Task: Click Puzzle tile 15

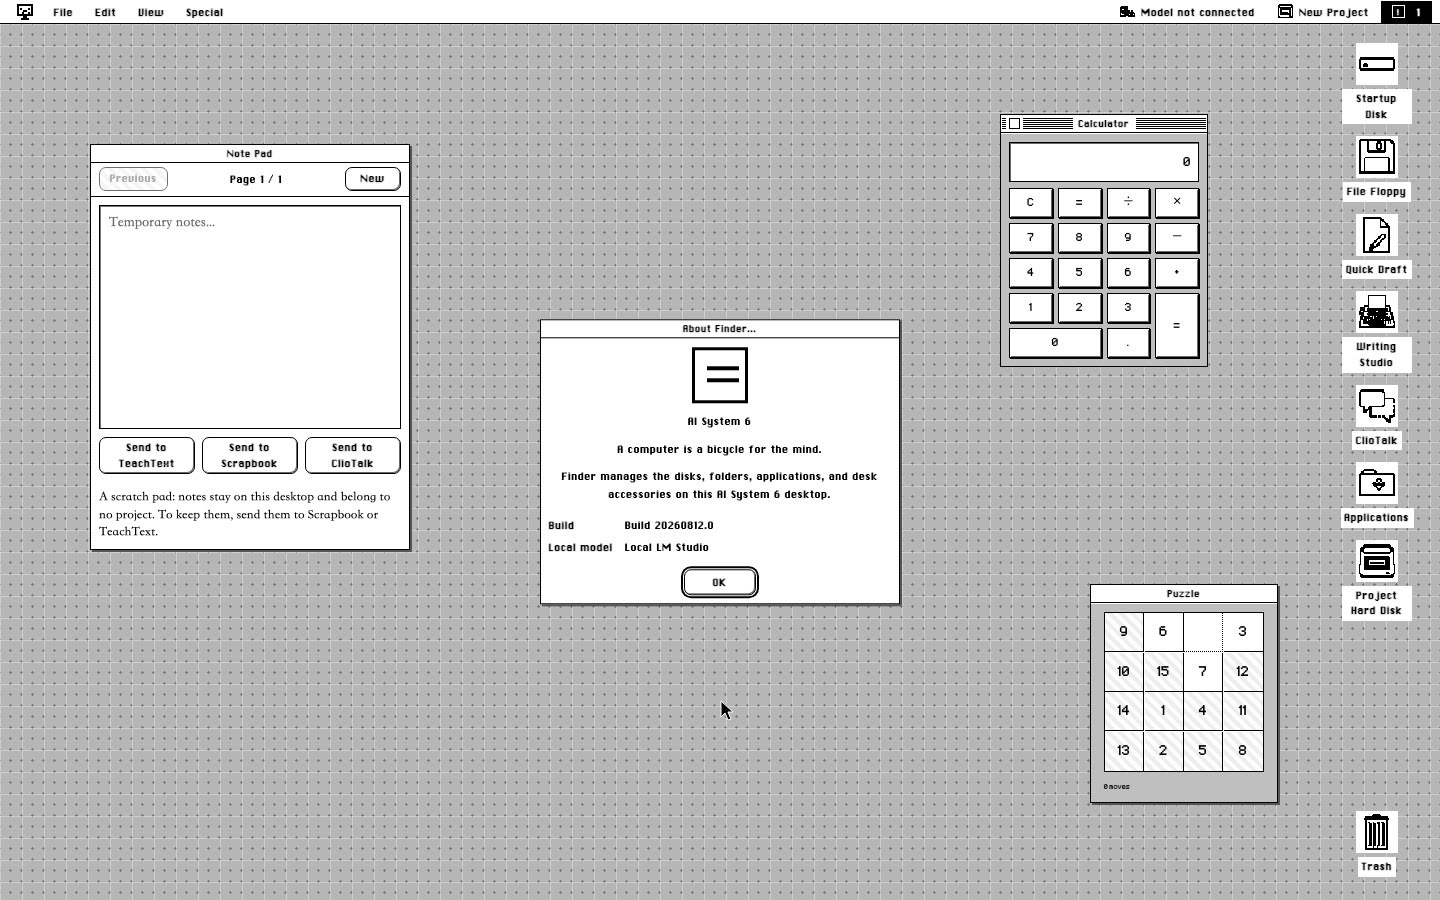Action: (x=1163, y=672)
